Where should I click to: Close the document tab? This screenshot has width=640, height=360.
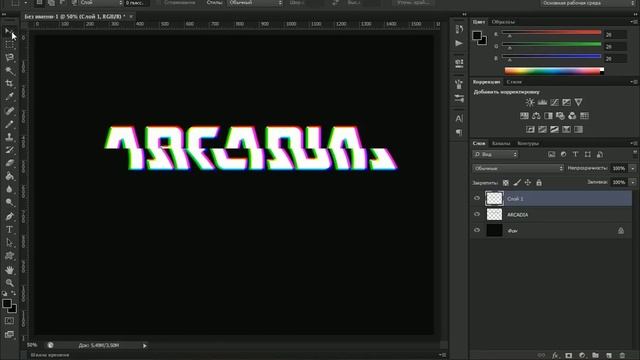[131, 17]
